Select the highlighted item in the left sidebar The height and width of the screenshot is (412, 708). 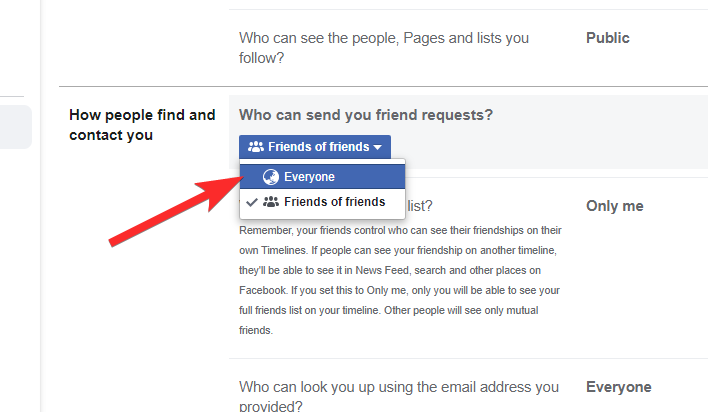click(x=16, y=127)
